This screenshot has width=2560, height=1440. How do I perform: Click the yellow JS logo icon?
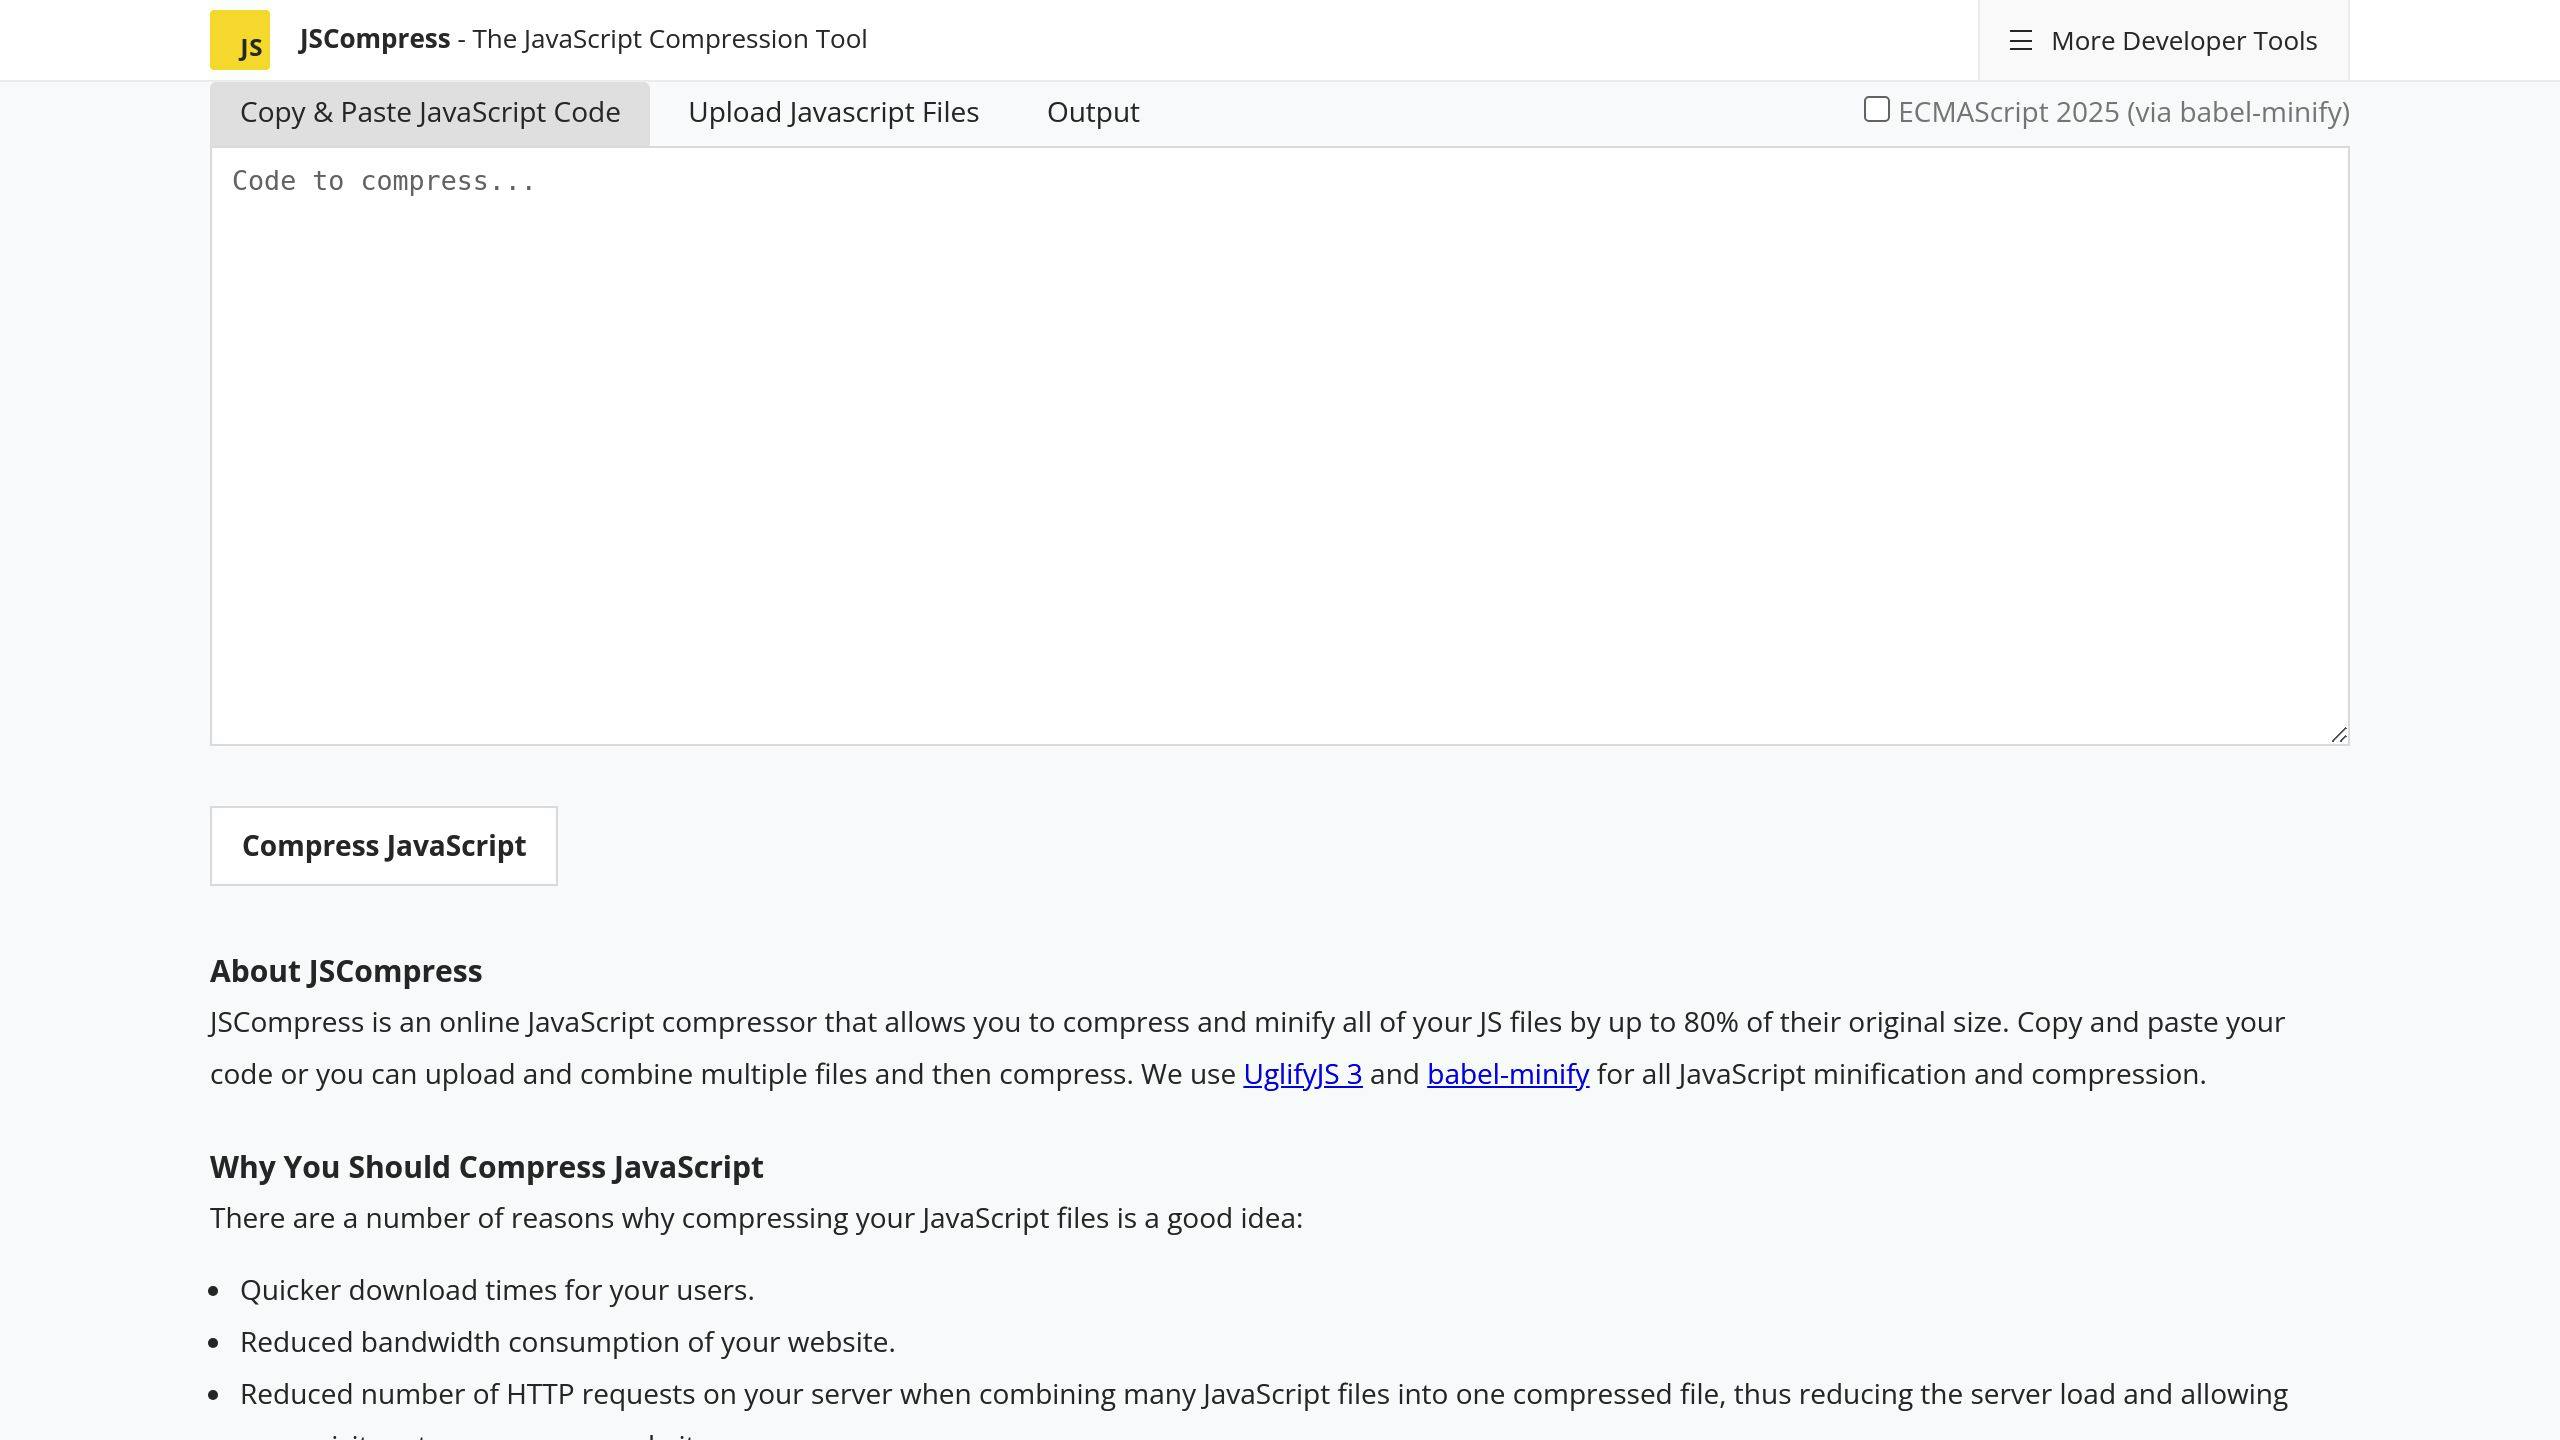pyautogui.click(x=240, y=40)
